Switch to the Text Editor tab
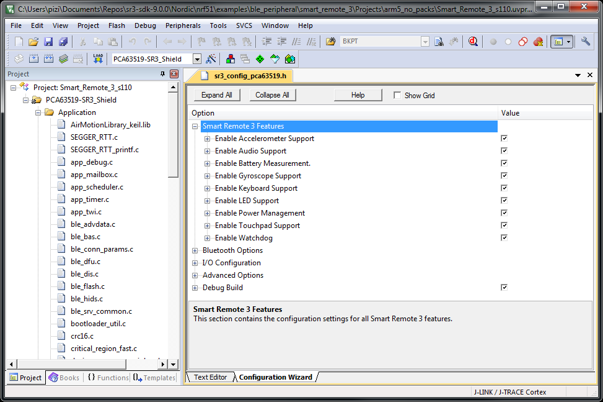The image size is (603, 402). click(210, 377)
